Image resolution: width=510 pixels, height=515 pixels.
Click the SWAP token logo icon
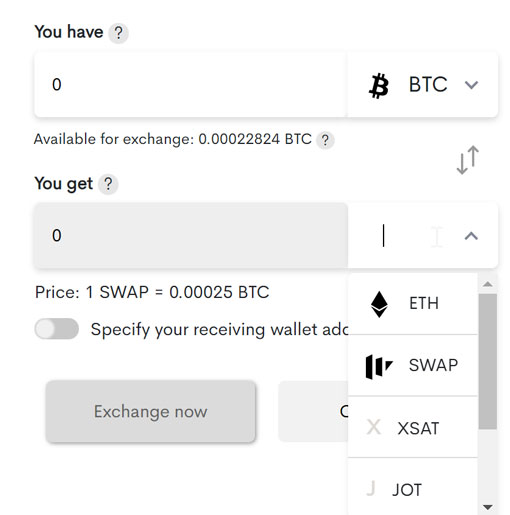pos(379,366)
